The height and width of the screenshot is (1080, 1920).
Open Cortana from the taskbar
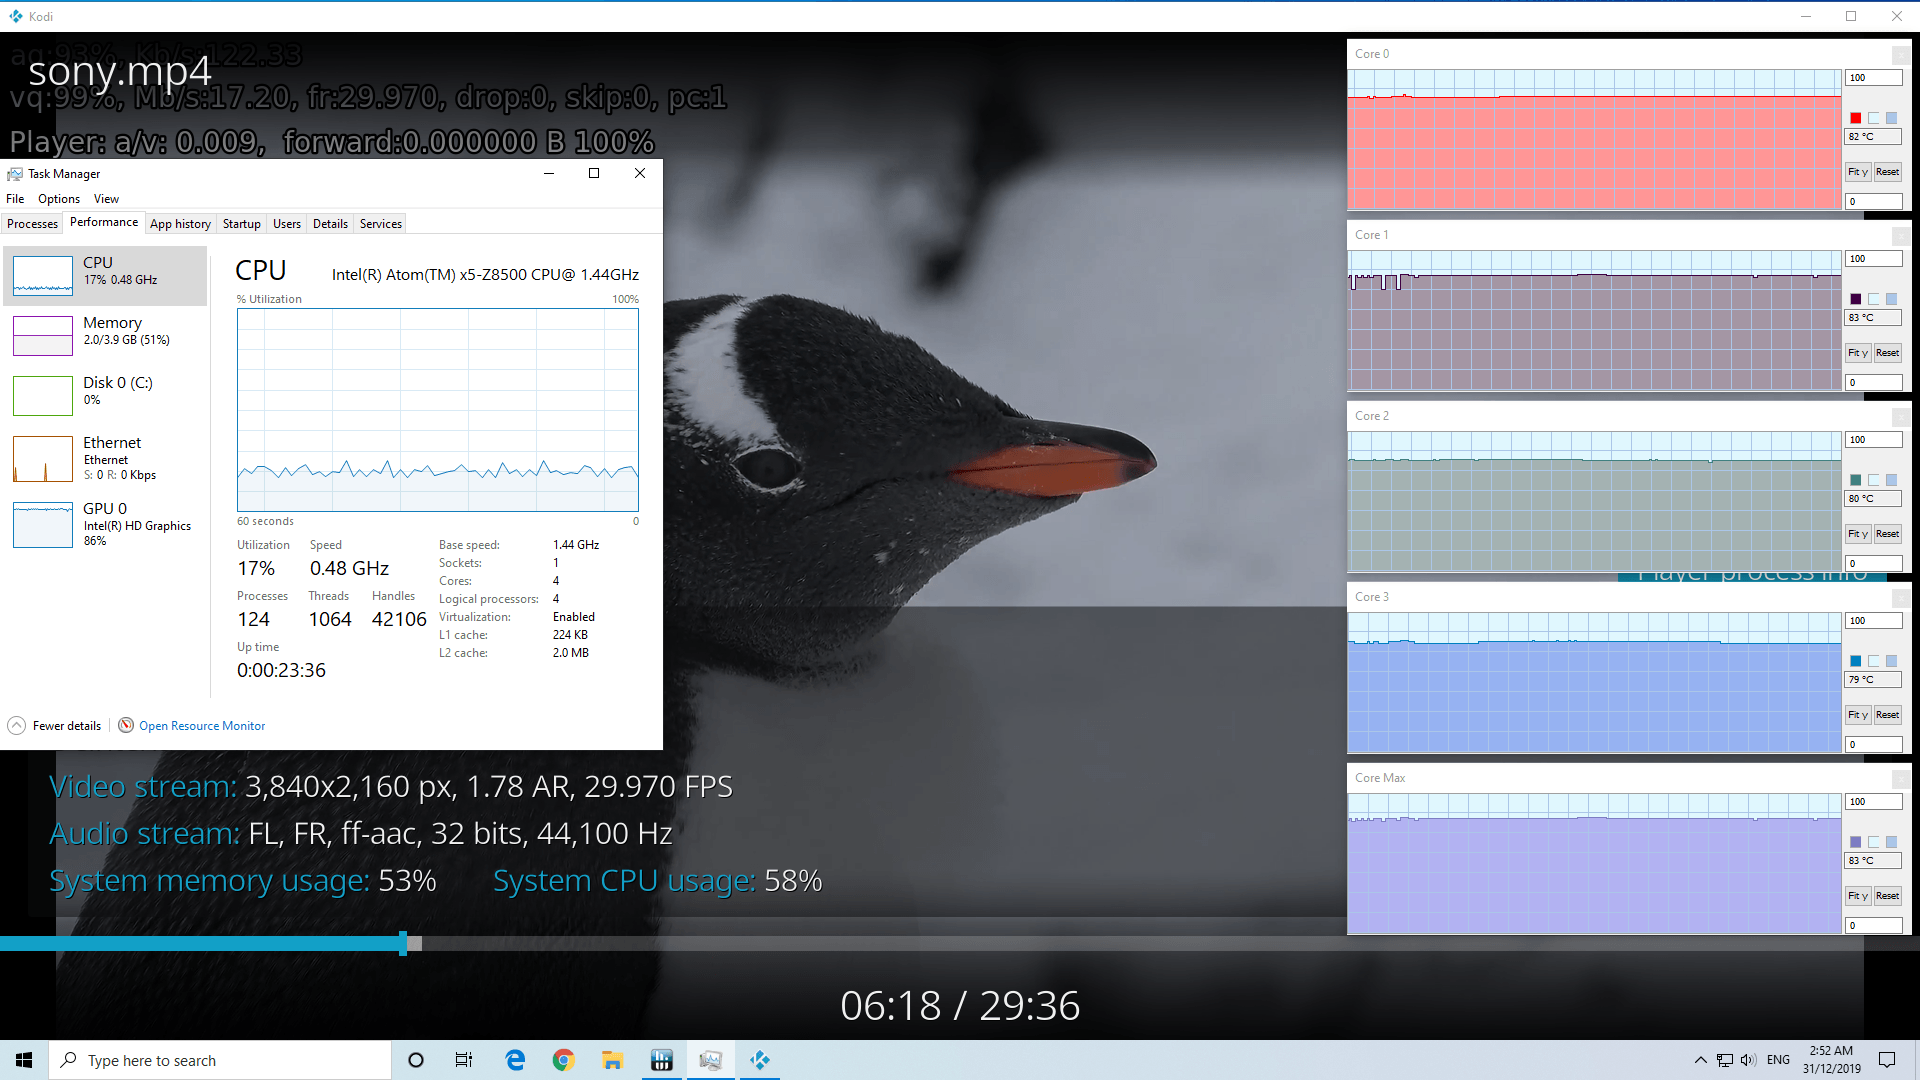tap(416, 1060)
